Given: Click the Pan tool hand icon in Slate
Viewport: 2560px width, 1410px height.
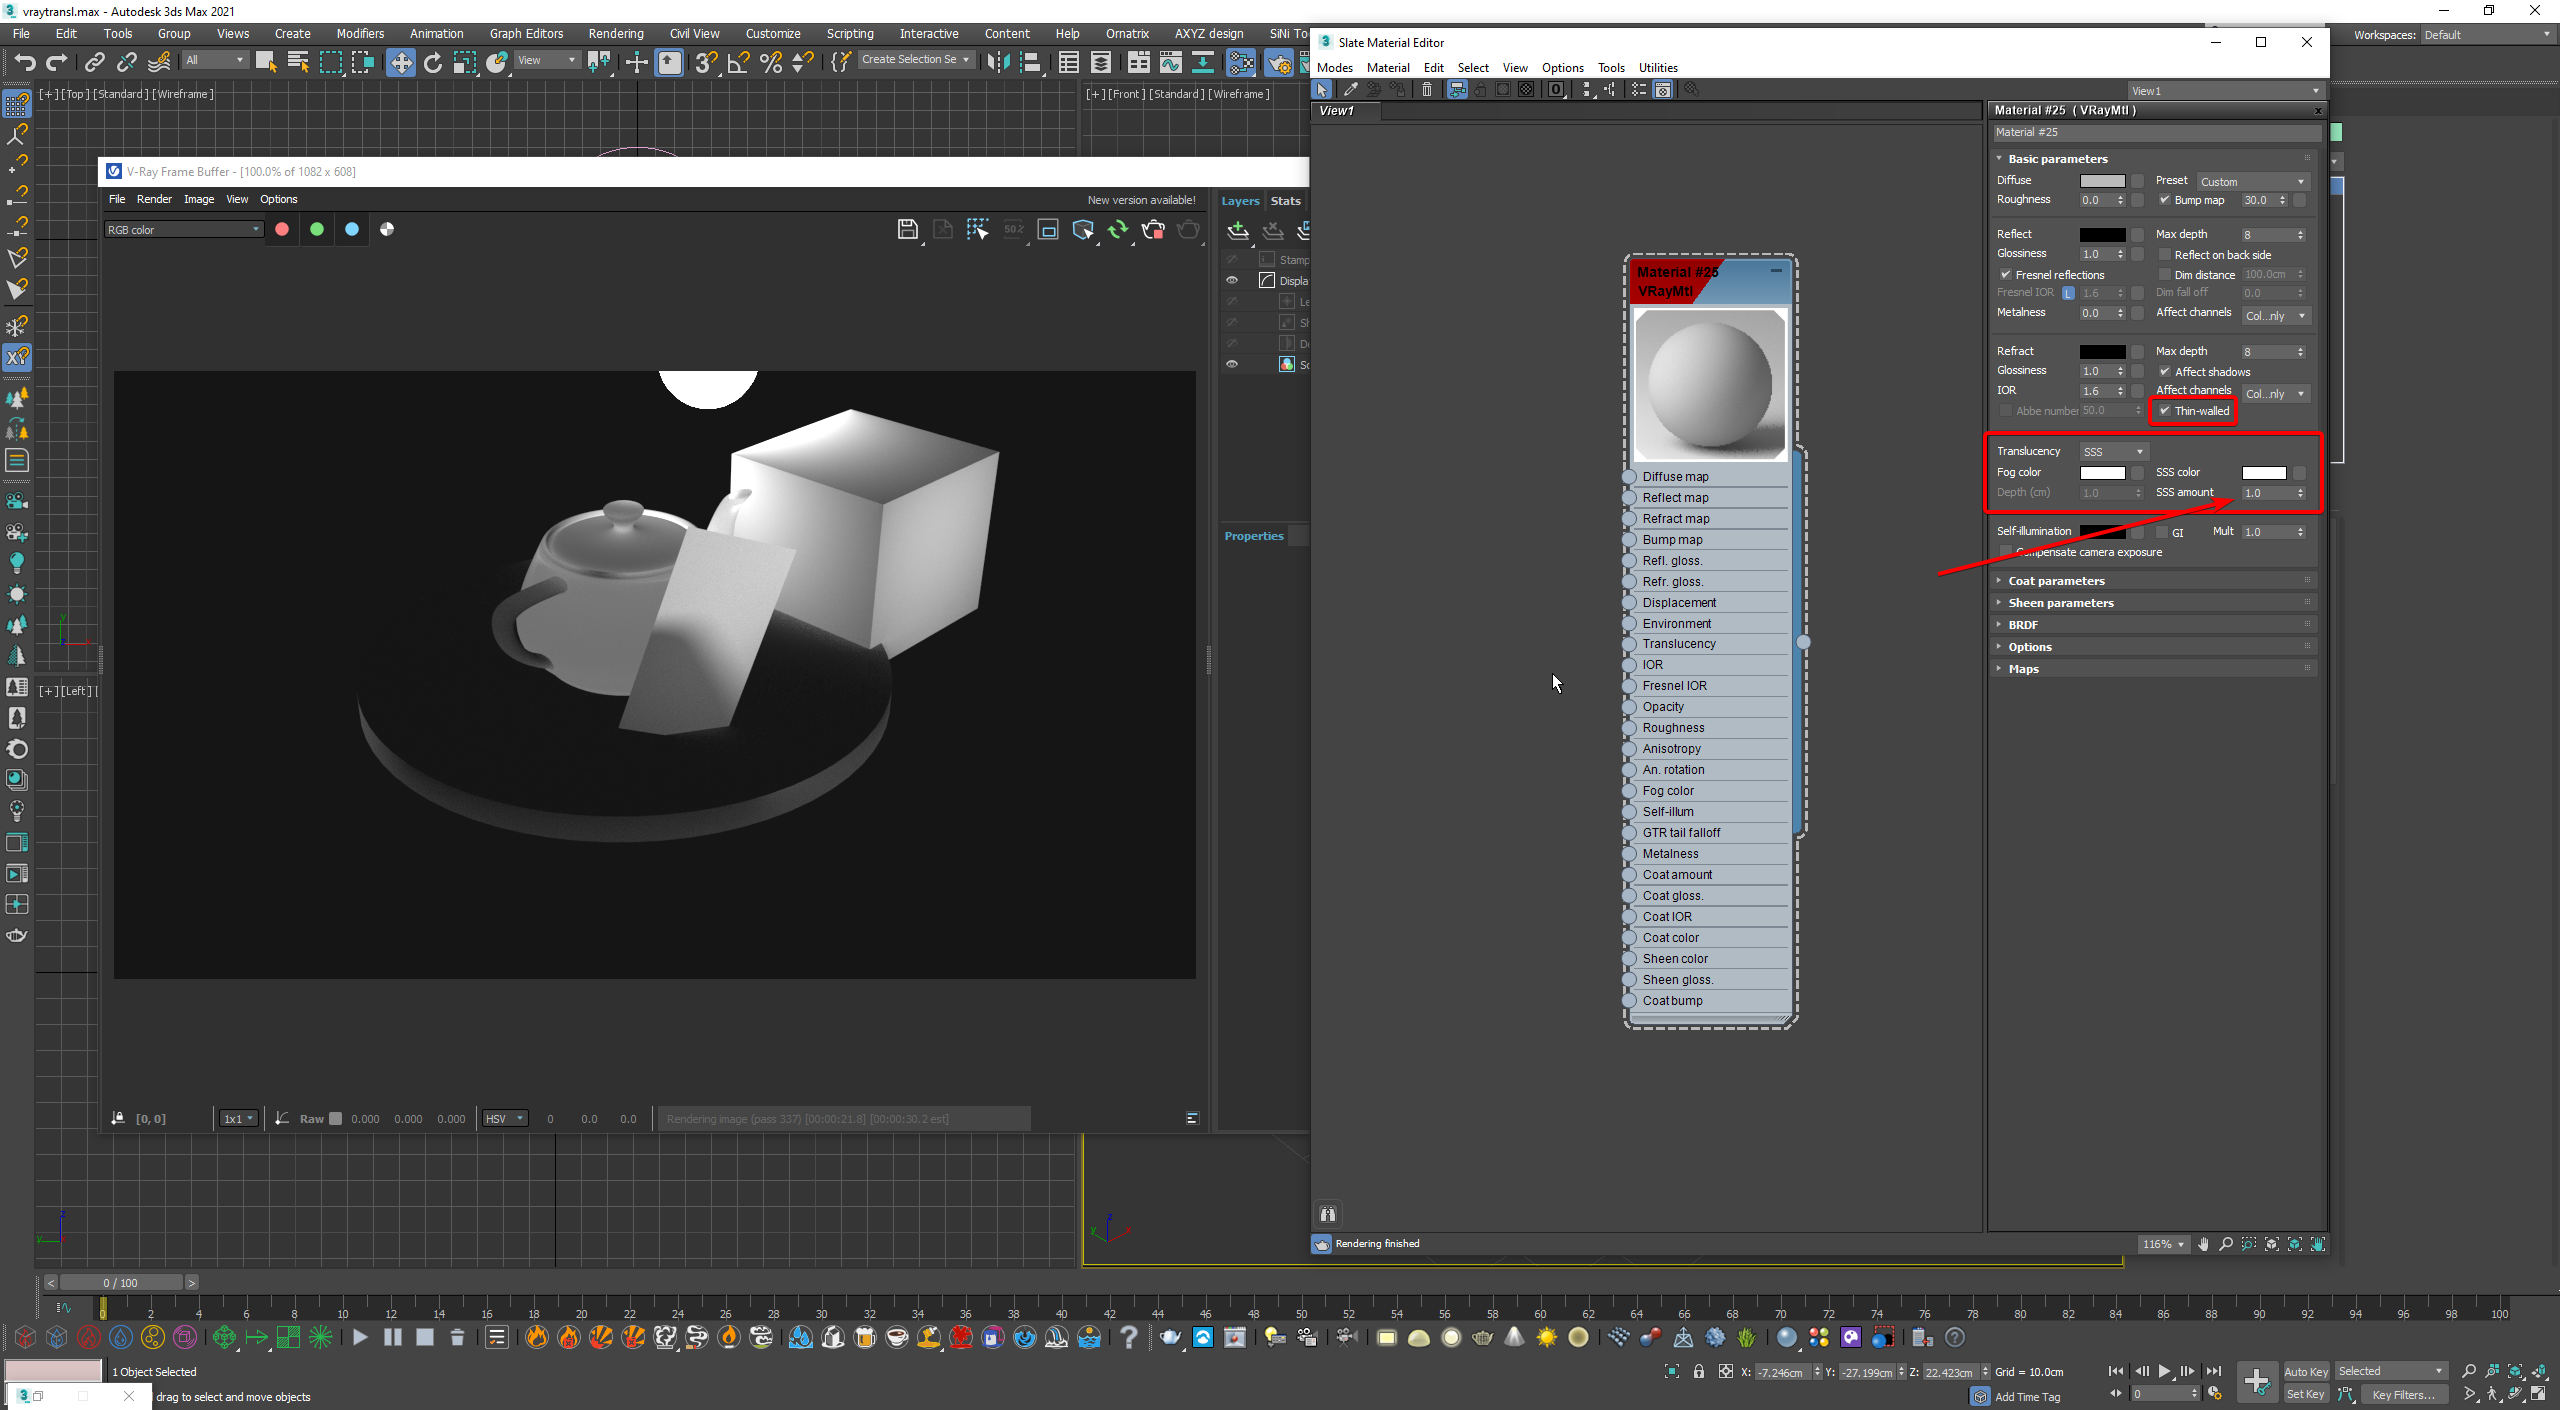Looking at the screenshot, I should [2203, 1244].
